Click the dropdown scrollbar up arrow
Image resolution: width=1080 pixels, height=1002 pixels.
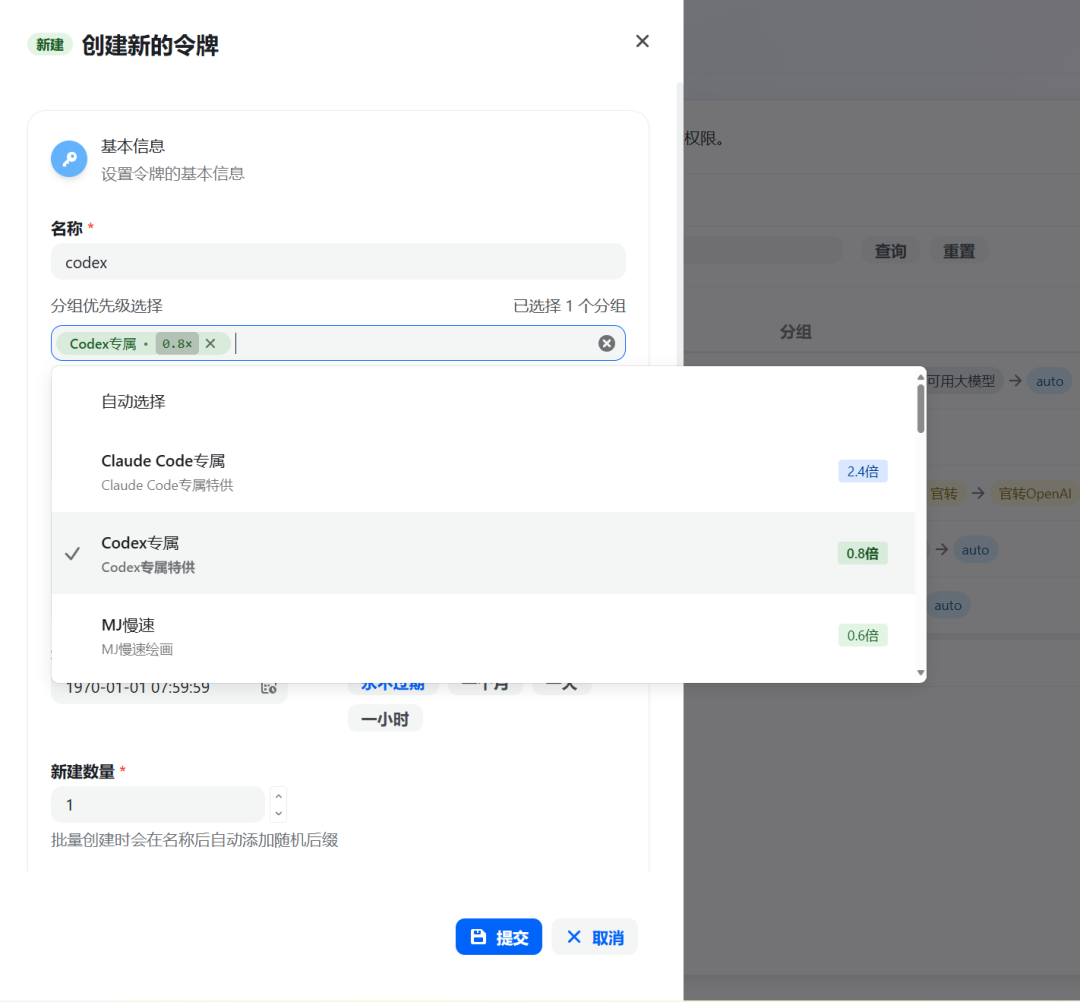[x=920, y=377]
